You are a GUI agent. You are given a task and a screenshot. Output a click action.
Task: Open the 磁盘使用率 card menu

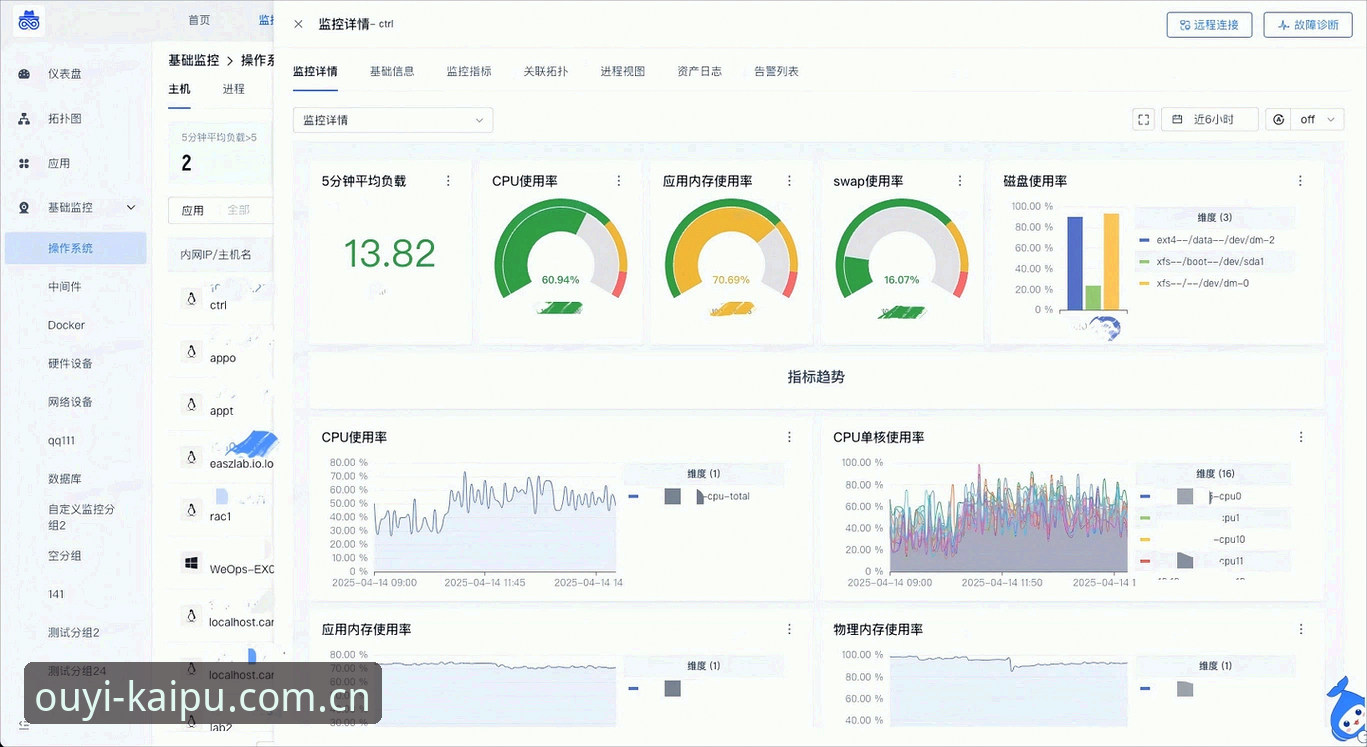click(1300, 181)
